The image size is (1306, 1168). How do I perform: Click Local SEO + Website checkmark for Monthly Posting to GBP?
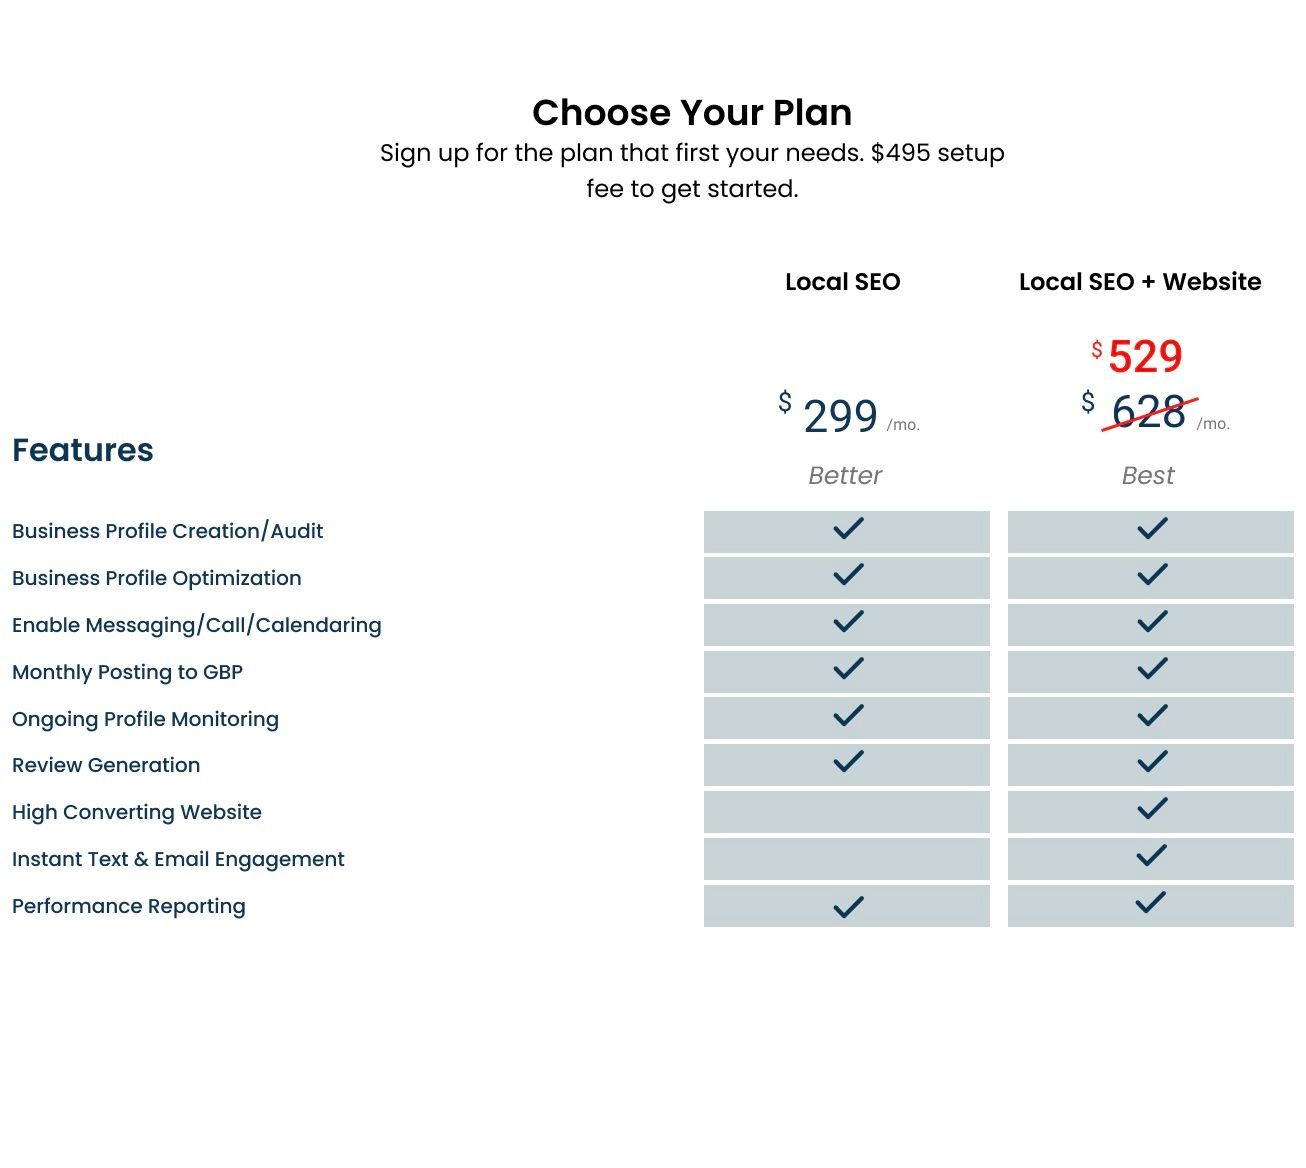pos(1152,669)
